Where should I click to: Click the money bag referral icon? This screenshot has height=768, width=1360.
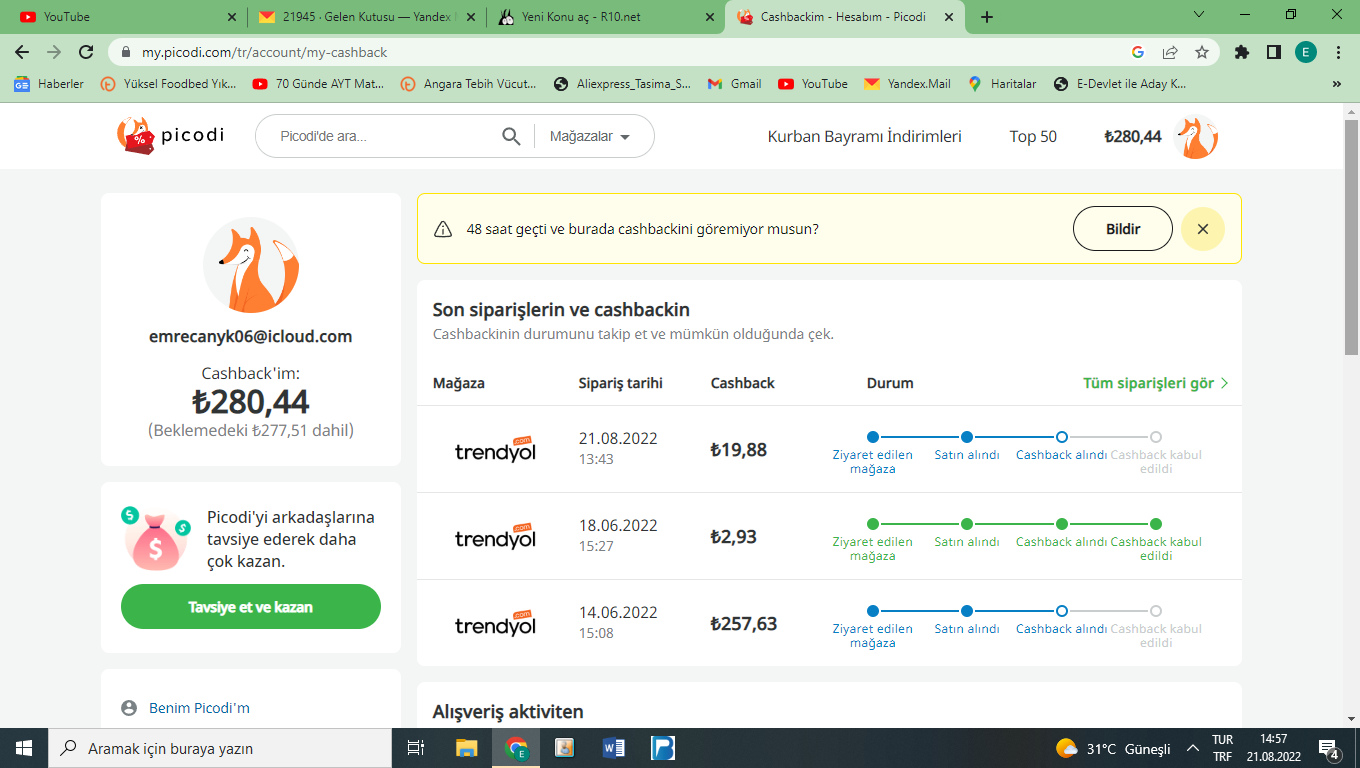pos(156,538)
